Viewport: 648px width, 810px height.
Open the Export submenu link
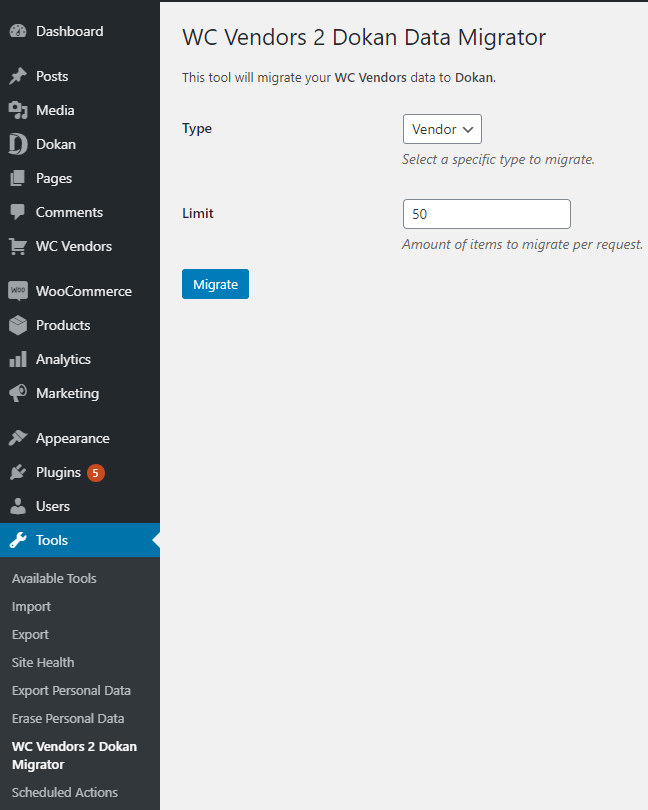coord(30,635)
